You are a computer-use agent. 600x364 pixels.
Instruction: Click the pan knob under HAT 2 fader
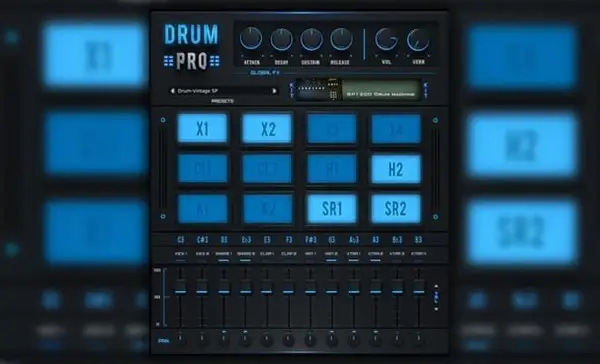tap(331, 340)
